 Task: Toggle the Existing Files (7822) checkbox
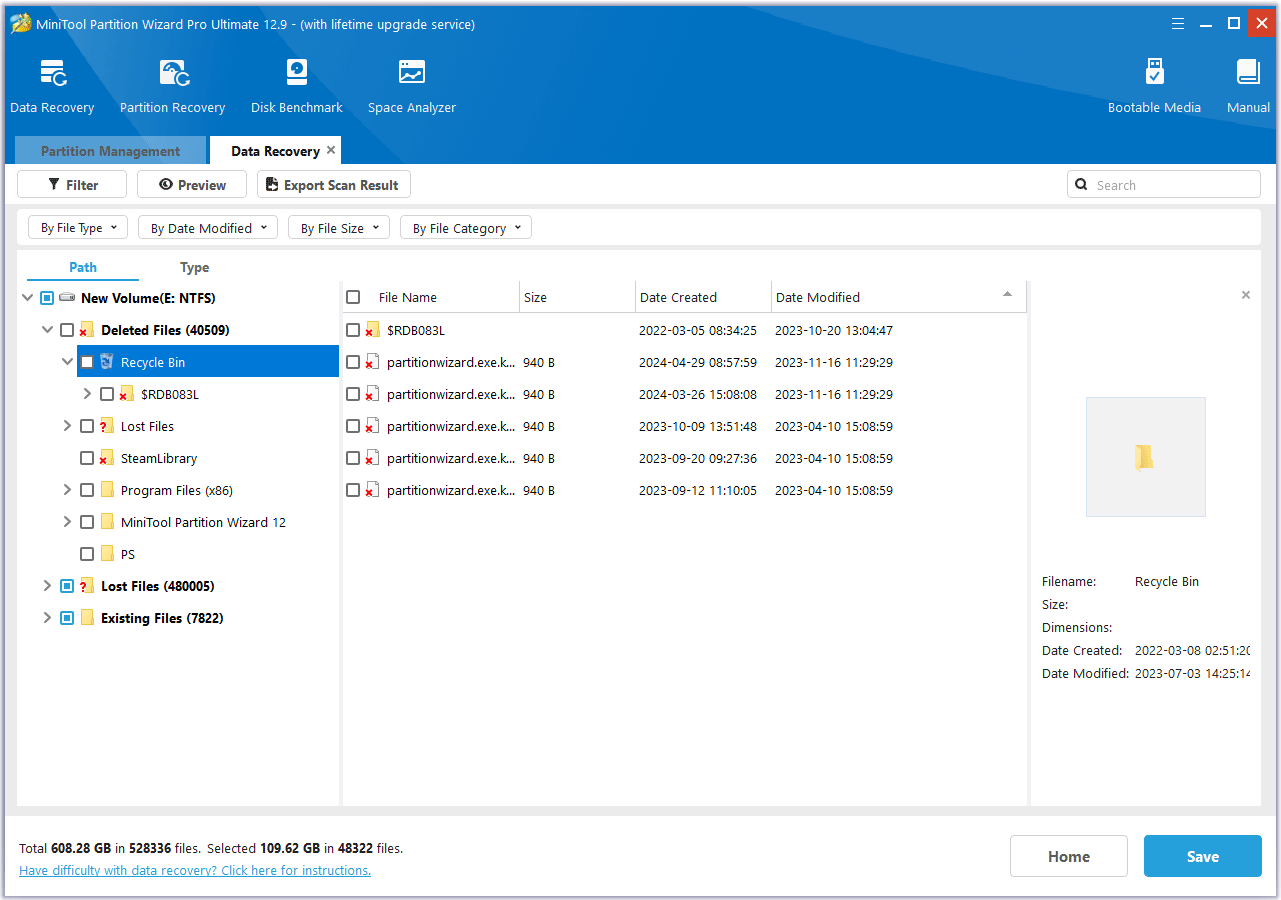pyautogui.click(x=67, y=618)
